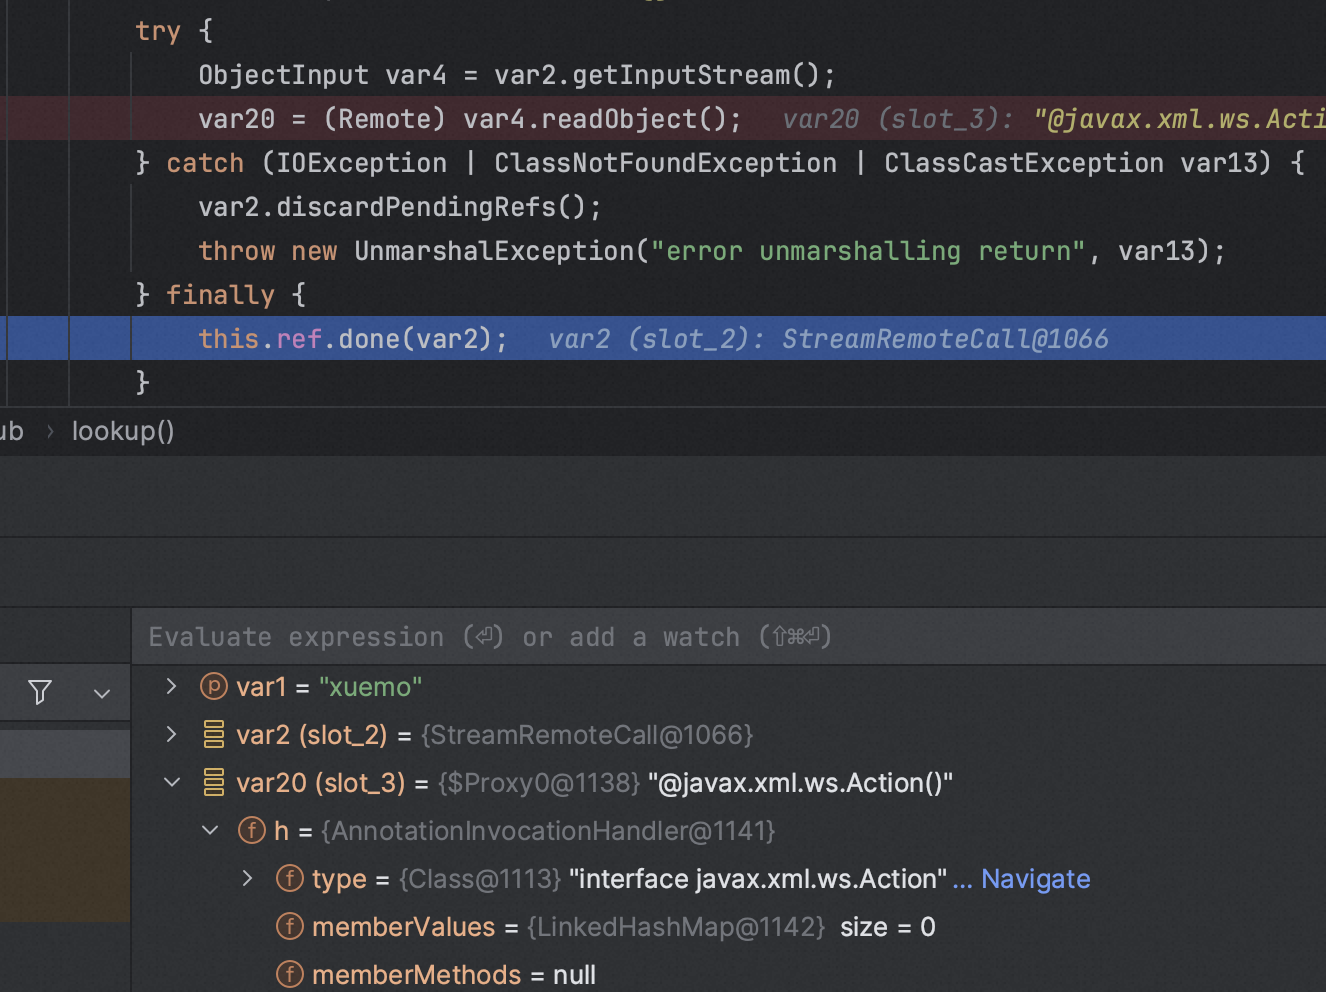The image size is (1326, 992).
Task: Click the {StreamRemoteCall@1066} value in variables
Action: click(587, 735)
